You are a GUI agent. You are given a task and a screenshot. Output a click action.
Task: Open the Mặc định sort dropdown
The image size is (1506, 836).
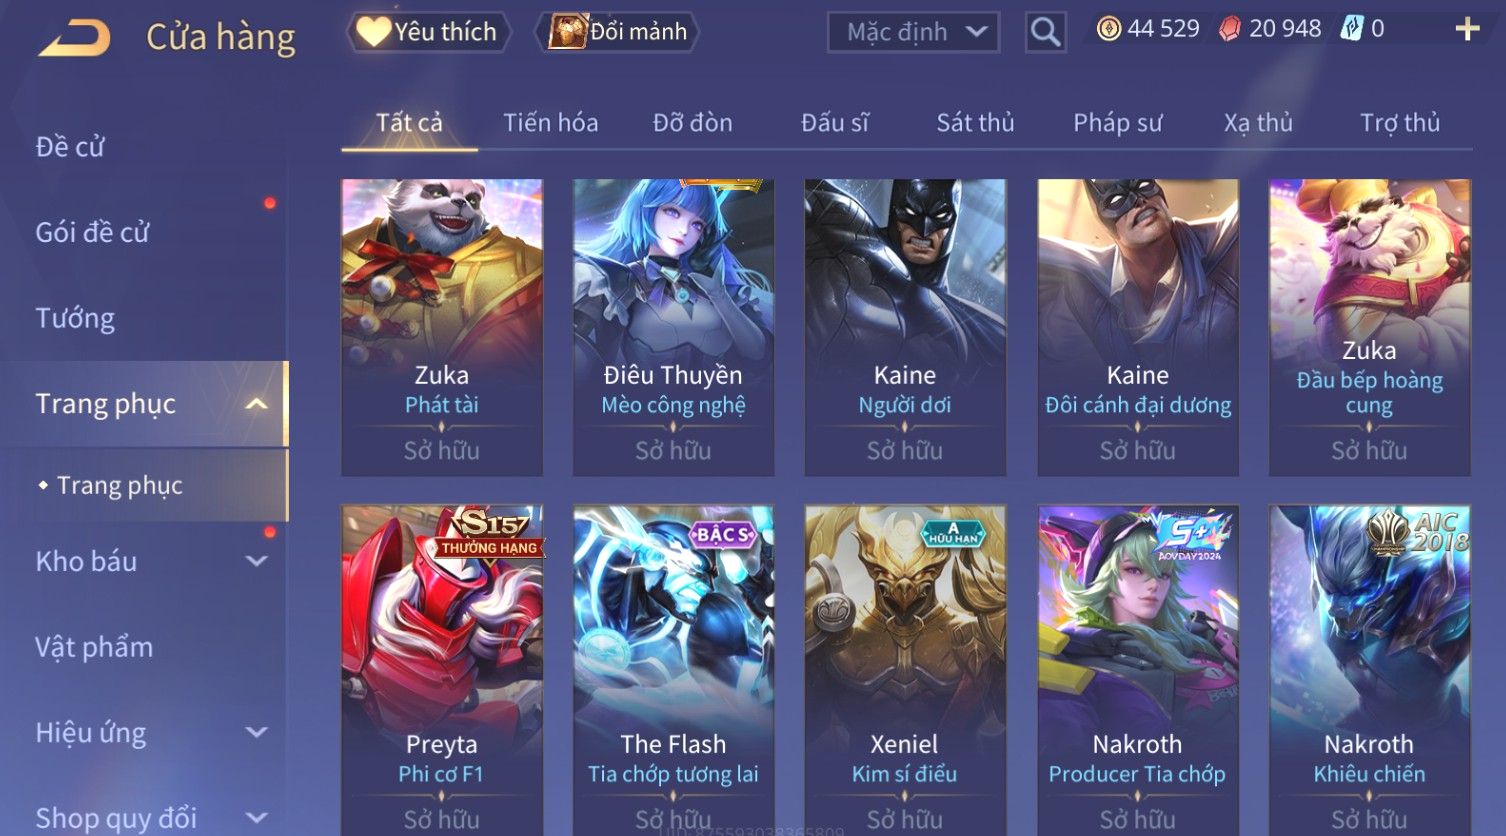(x=913, y=33)
